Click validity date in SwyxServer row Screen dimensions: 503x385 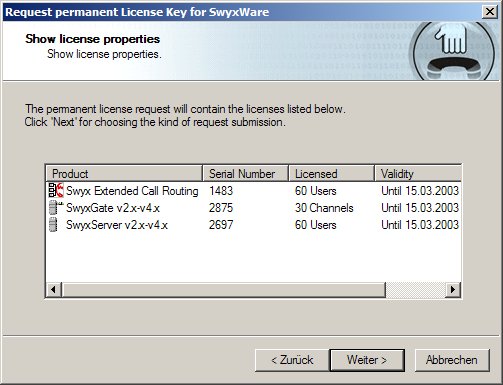[x=420, y=225]
